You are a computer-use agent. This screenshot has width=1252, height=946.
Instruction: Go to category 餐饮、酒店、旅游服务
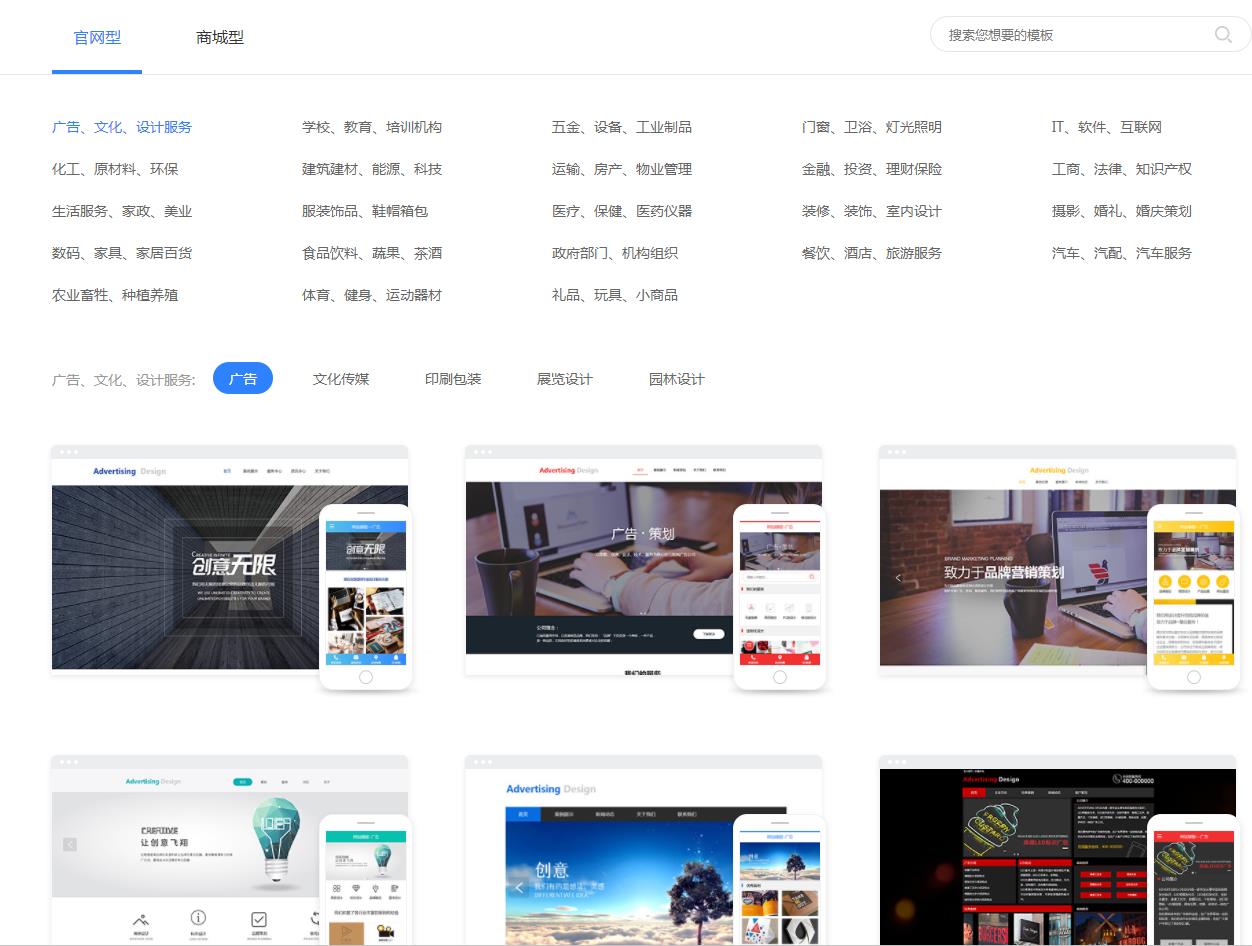[x=872, y=253]
